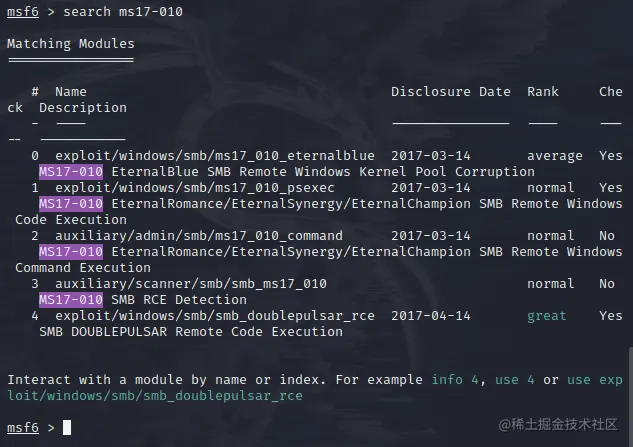Click the 'average' rank value
The image size is (633, 447).
click(555, 156)
